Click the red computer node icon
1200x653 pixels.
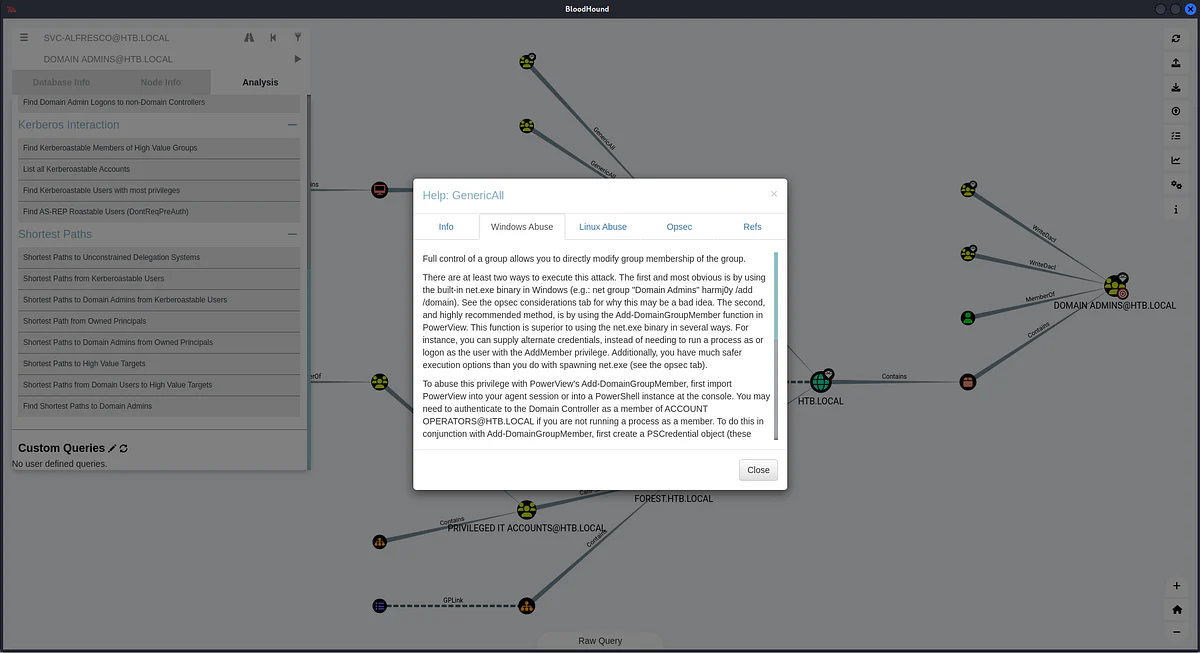379,190
